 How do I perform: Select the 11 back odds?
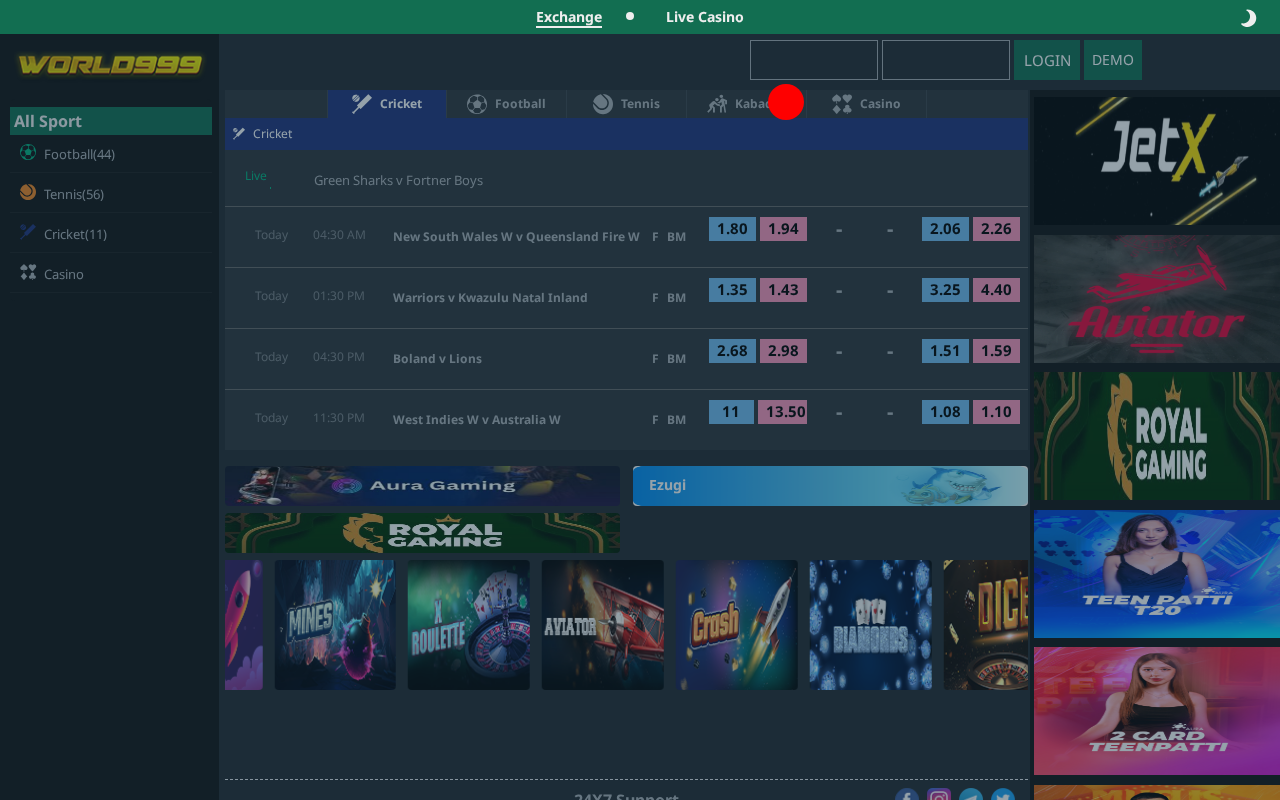coord(732,412)
